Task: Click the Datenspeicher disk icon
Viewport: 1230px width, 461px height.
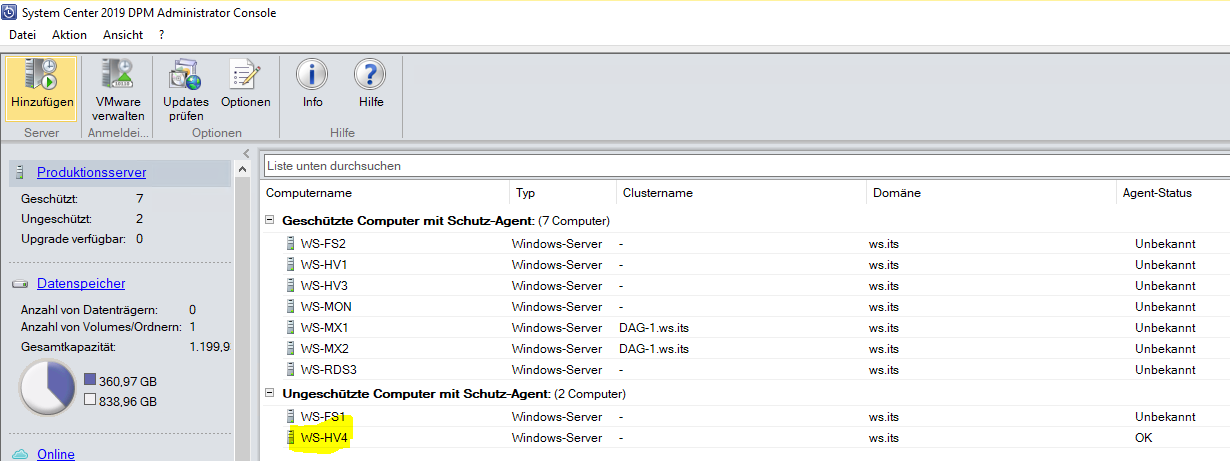Action: point(20,284)
